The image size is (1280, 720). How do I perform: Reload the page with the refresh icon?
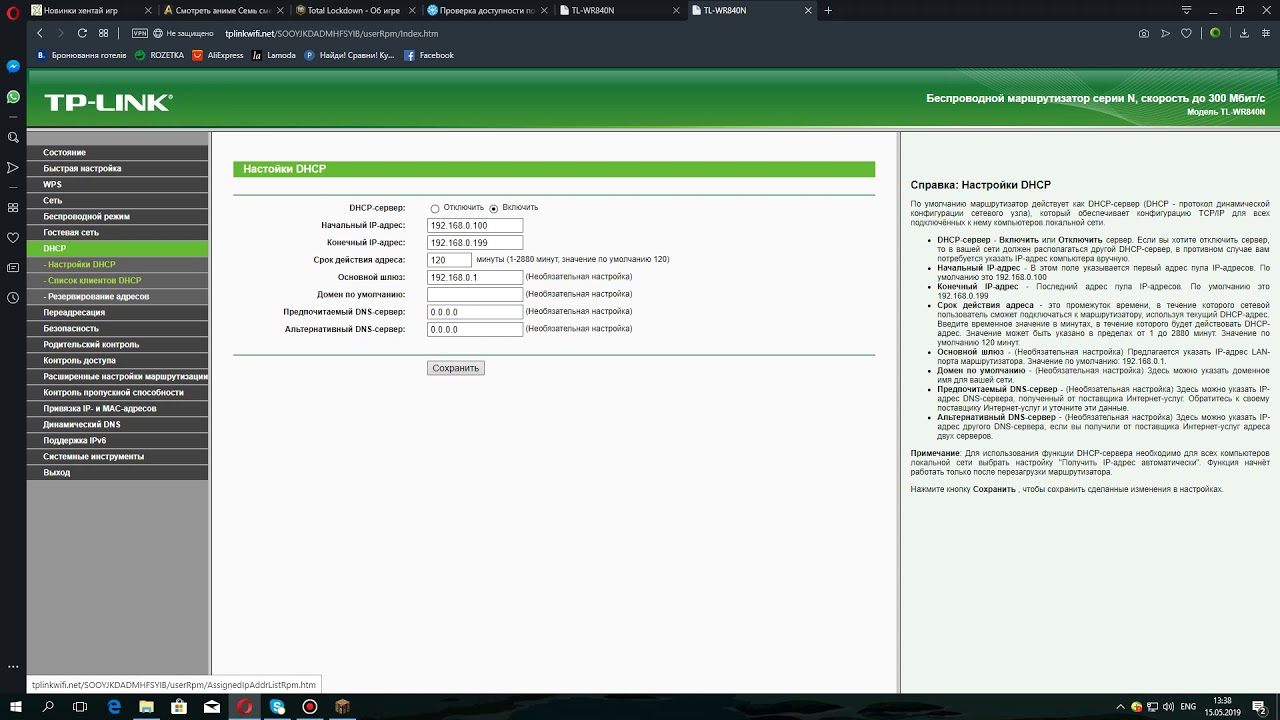pos(82,33)
